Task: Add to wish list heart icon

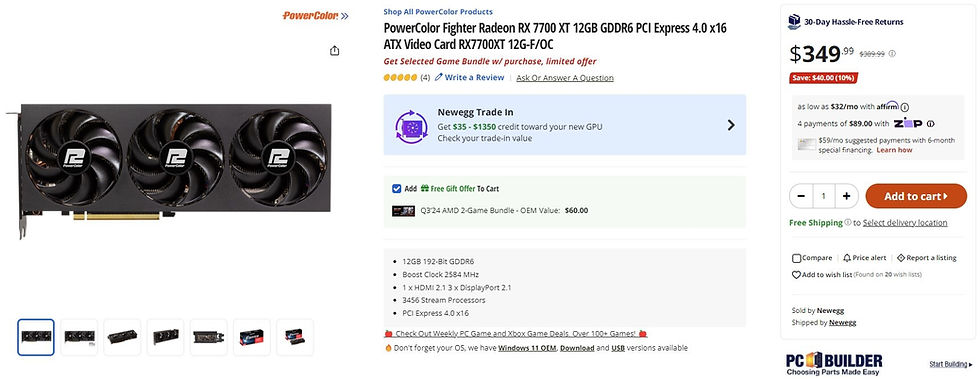Action: click(796, 275)
